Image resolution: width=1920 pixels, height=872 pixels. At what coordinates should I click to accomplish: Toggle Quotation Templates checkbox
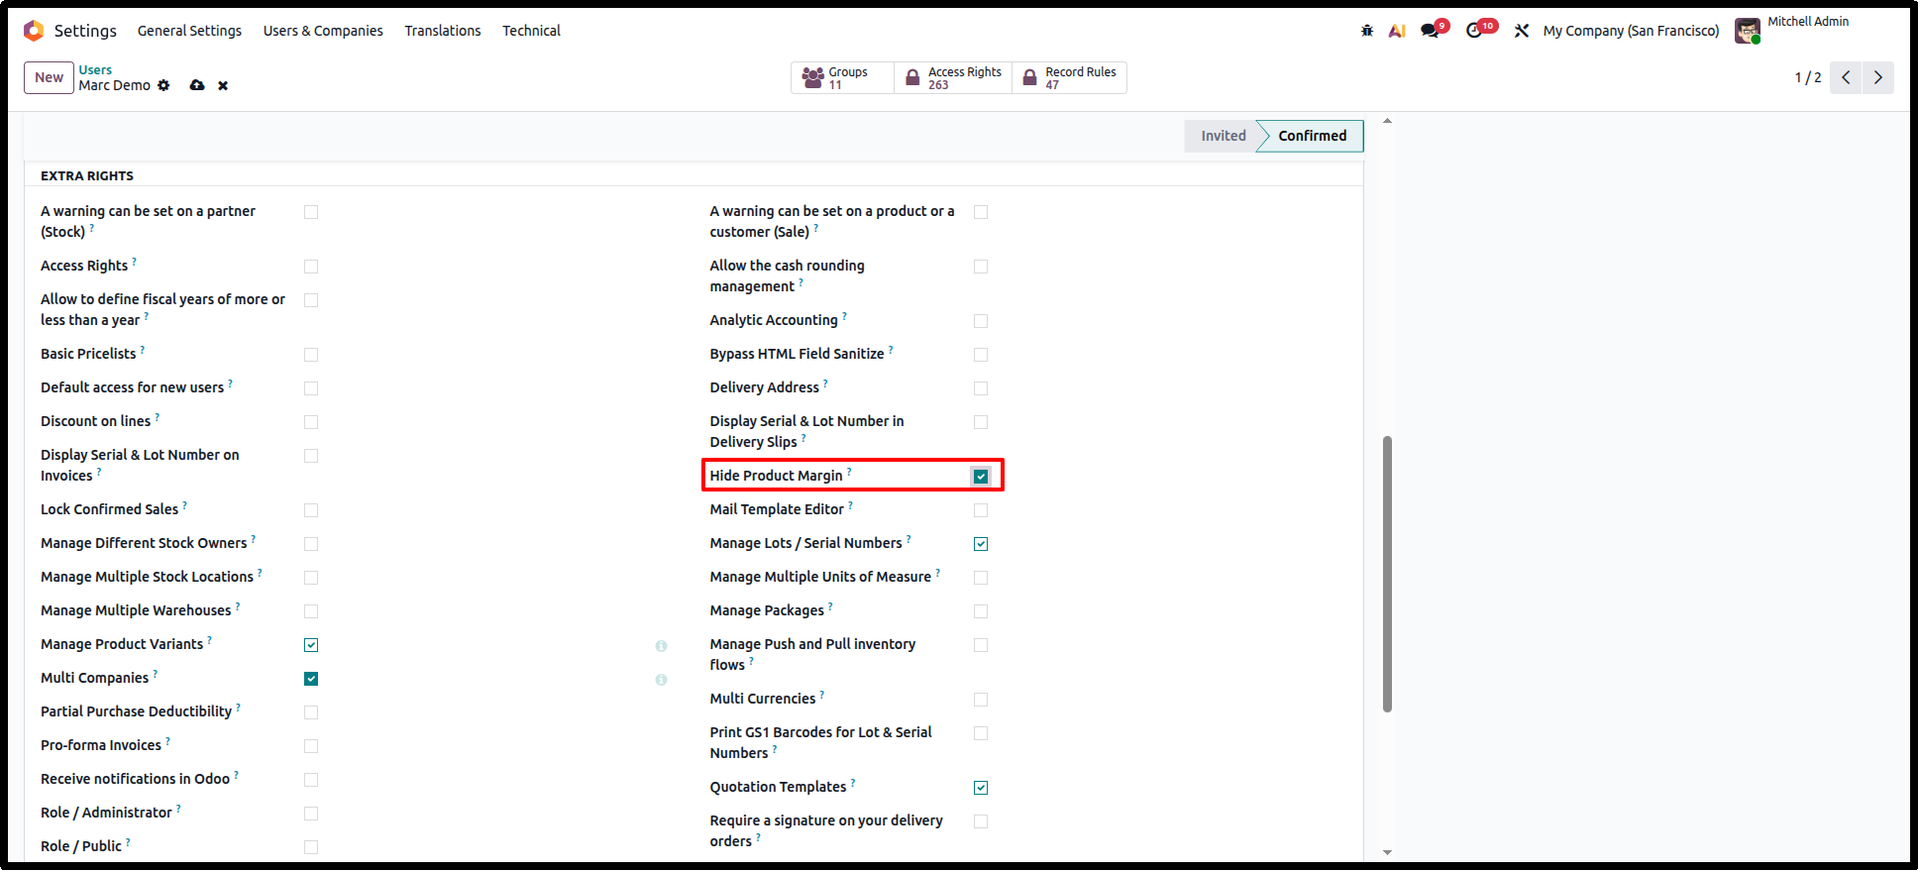(981, 788)
